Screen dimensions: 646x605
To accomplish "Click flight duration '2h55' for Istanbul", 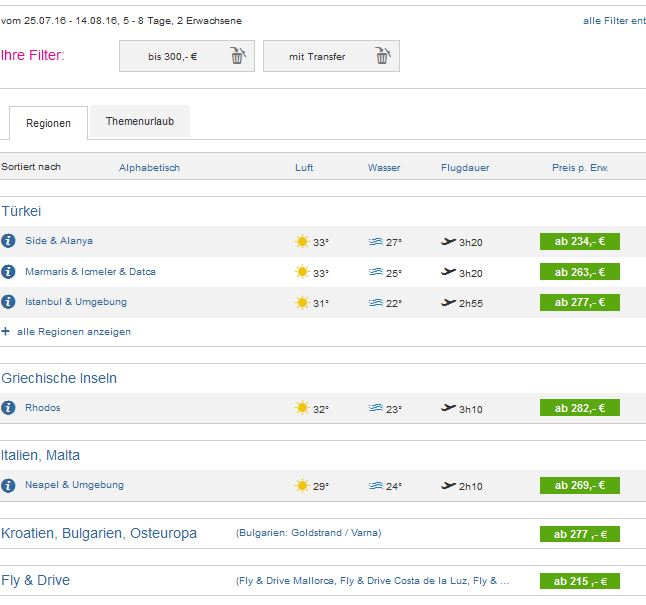I will [x=470, y=303].
